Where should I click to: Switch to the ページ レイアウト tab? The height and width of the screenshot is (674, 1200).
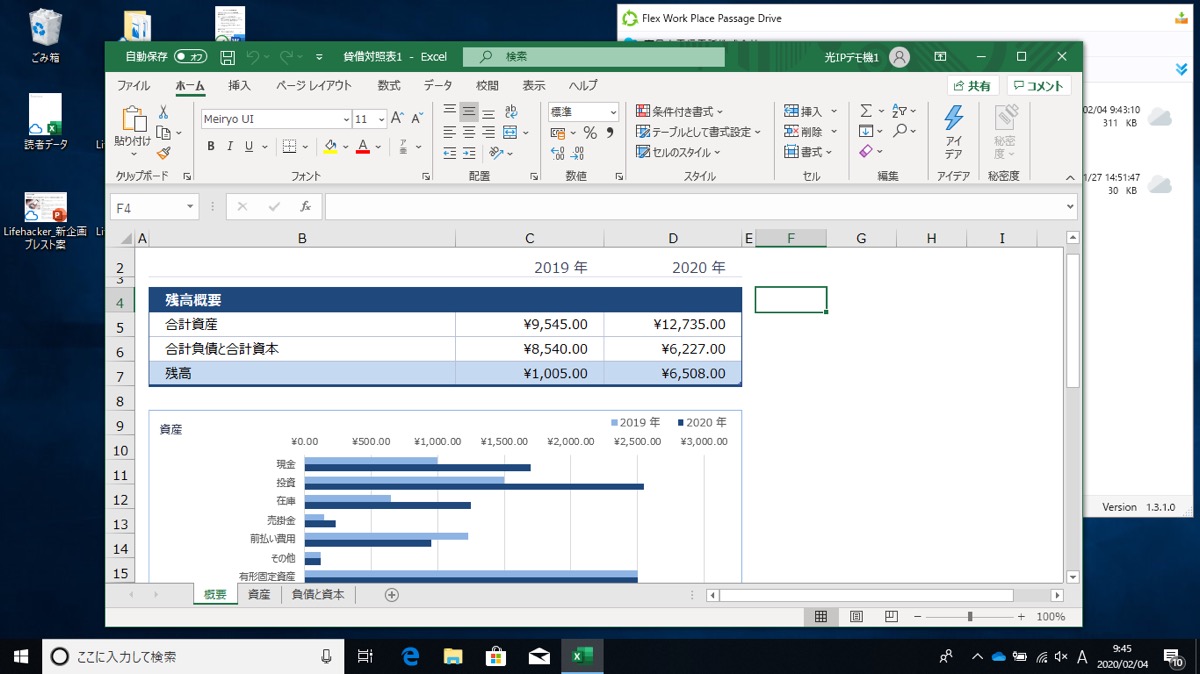tap(314, 86)
